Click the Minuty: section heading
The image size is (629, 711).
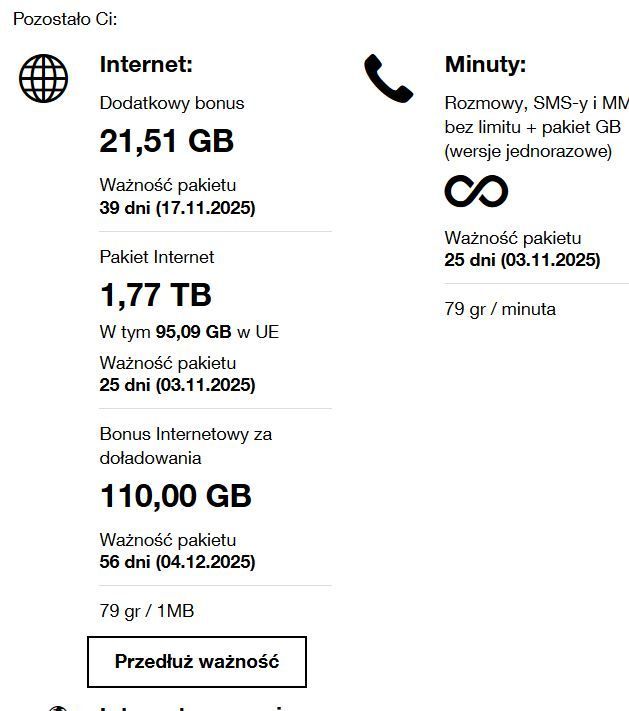click(x=485, y=65)
